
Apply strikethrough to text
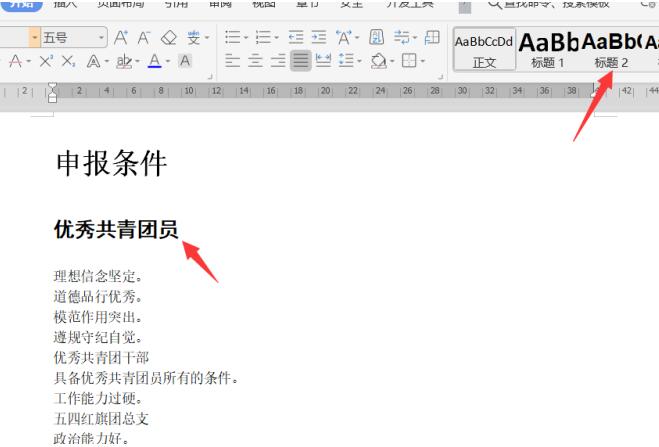tap(16, 61)
